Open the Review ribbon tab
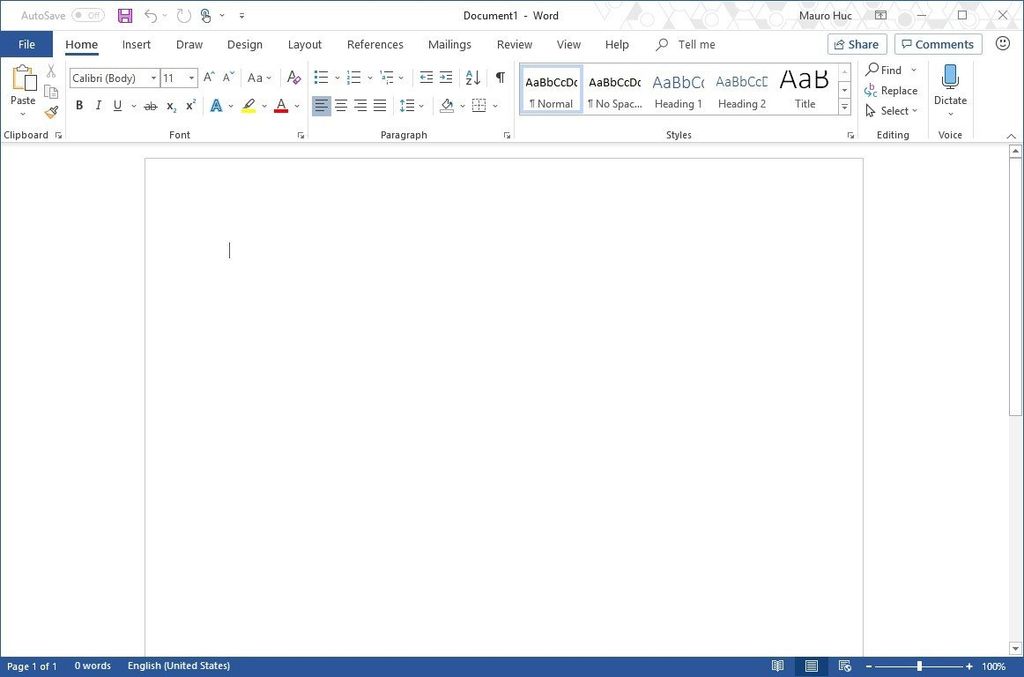This screenshot has width=1024, height=677. click(514, 44)
